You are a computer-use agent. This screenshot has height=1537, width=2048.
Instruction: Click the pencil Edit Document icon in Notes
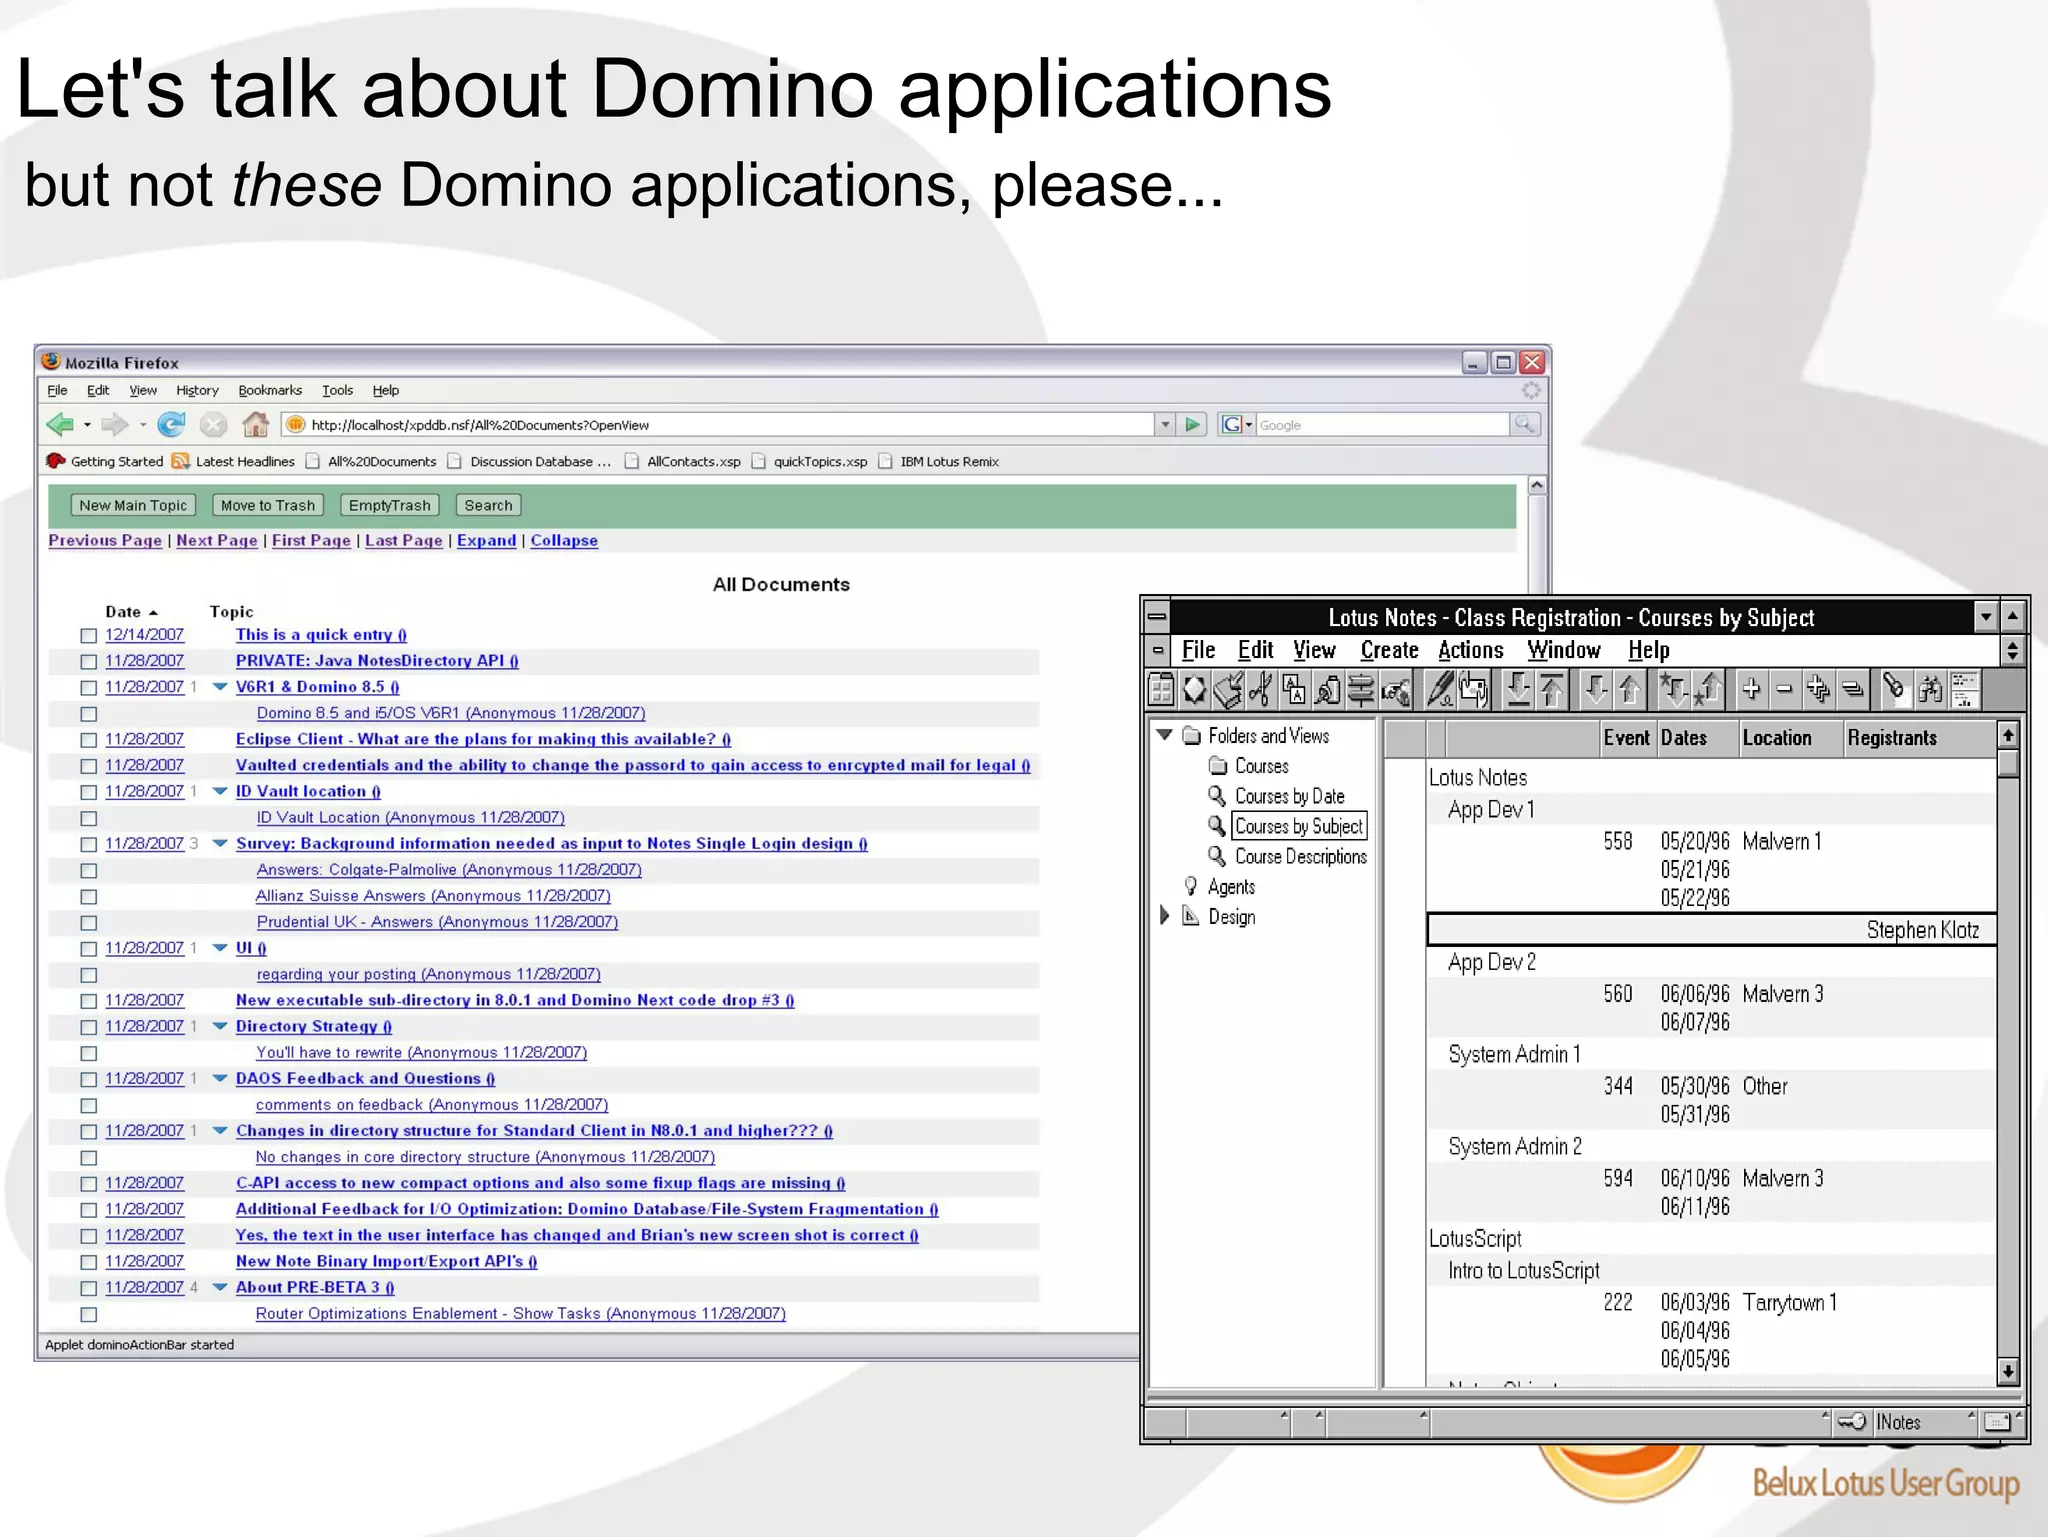(1439, 690)
